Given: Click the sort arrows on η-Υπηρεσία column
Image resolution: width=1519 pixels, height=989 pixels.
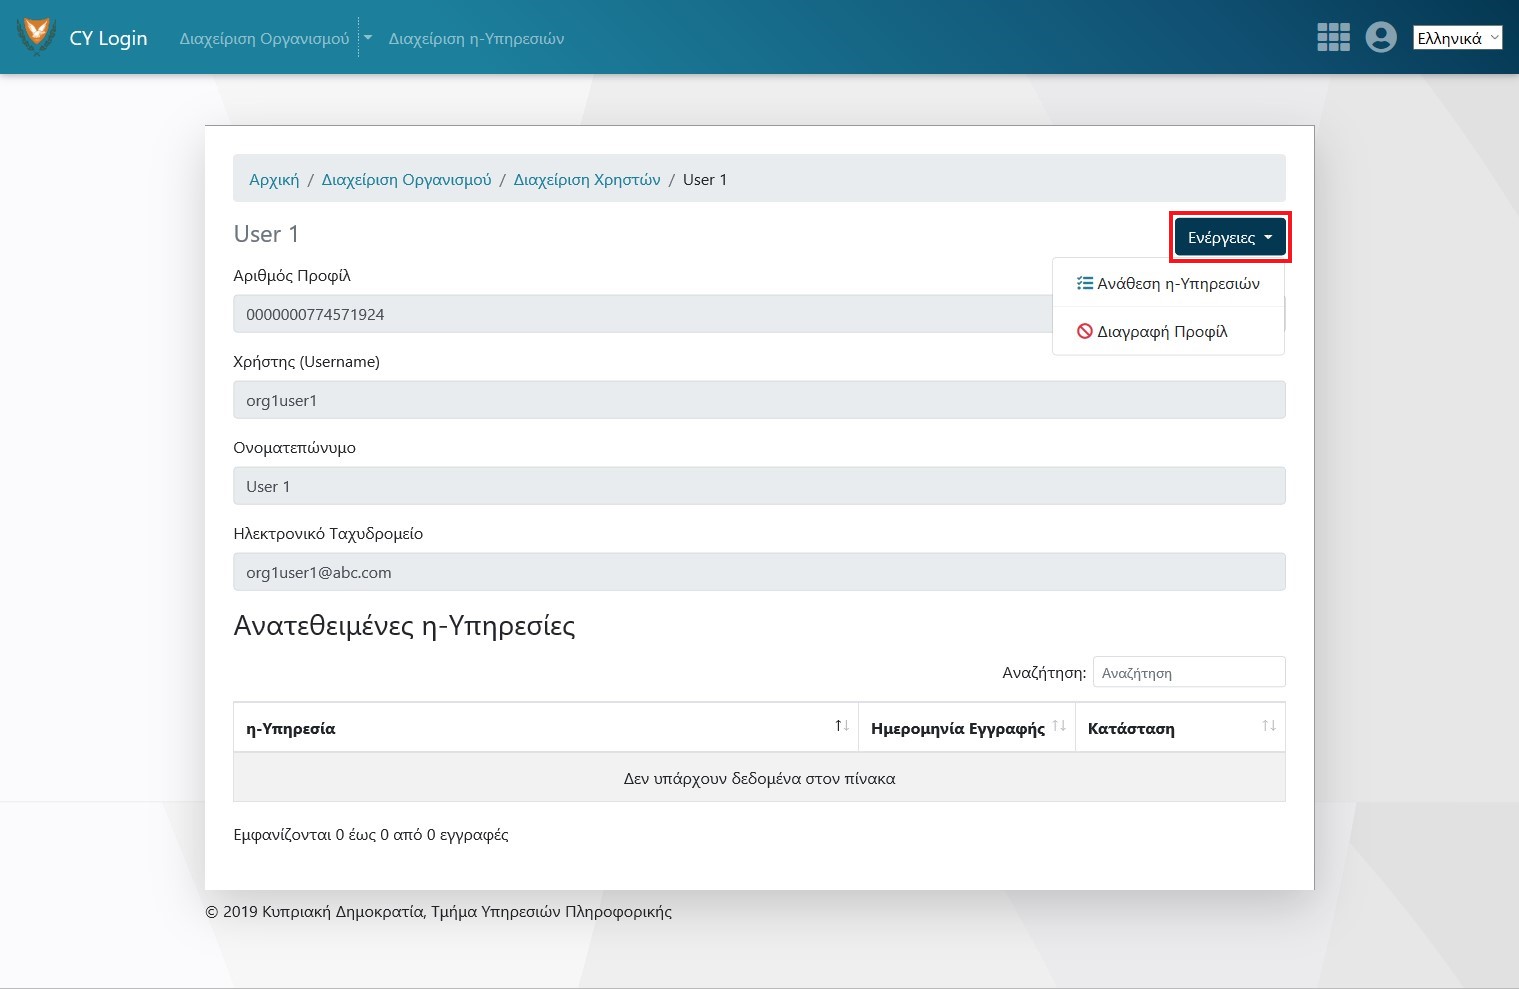Looking at the screenshot, I should click(842, 726).
